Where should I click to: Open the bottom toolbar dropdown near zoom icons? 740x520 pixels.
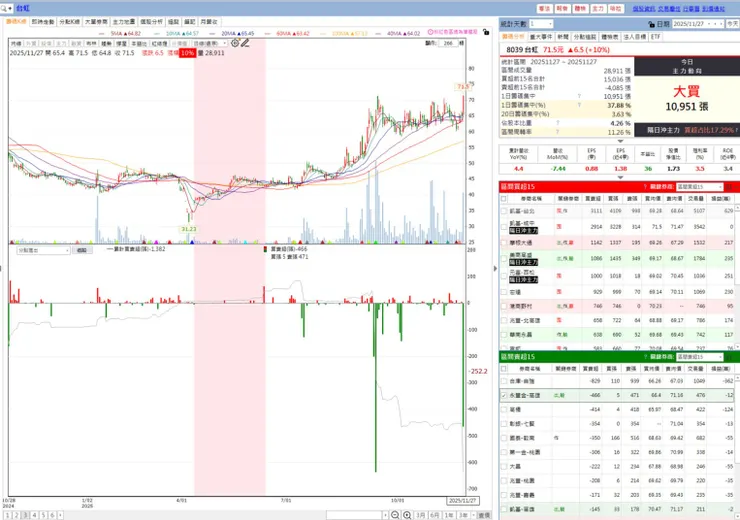tap(386, 515)
